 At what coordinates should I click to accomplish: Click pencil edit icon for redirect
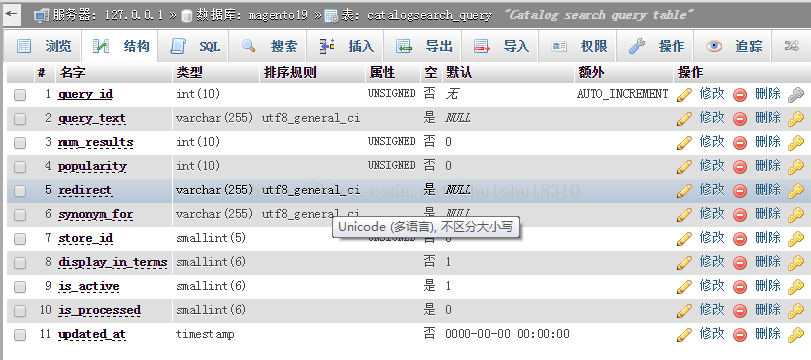click(684, 191)
